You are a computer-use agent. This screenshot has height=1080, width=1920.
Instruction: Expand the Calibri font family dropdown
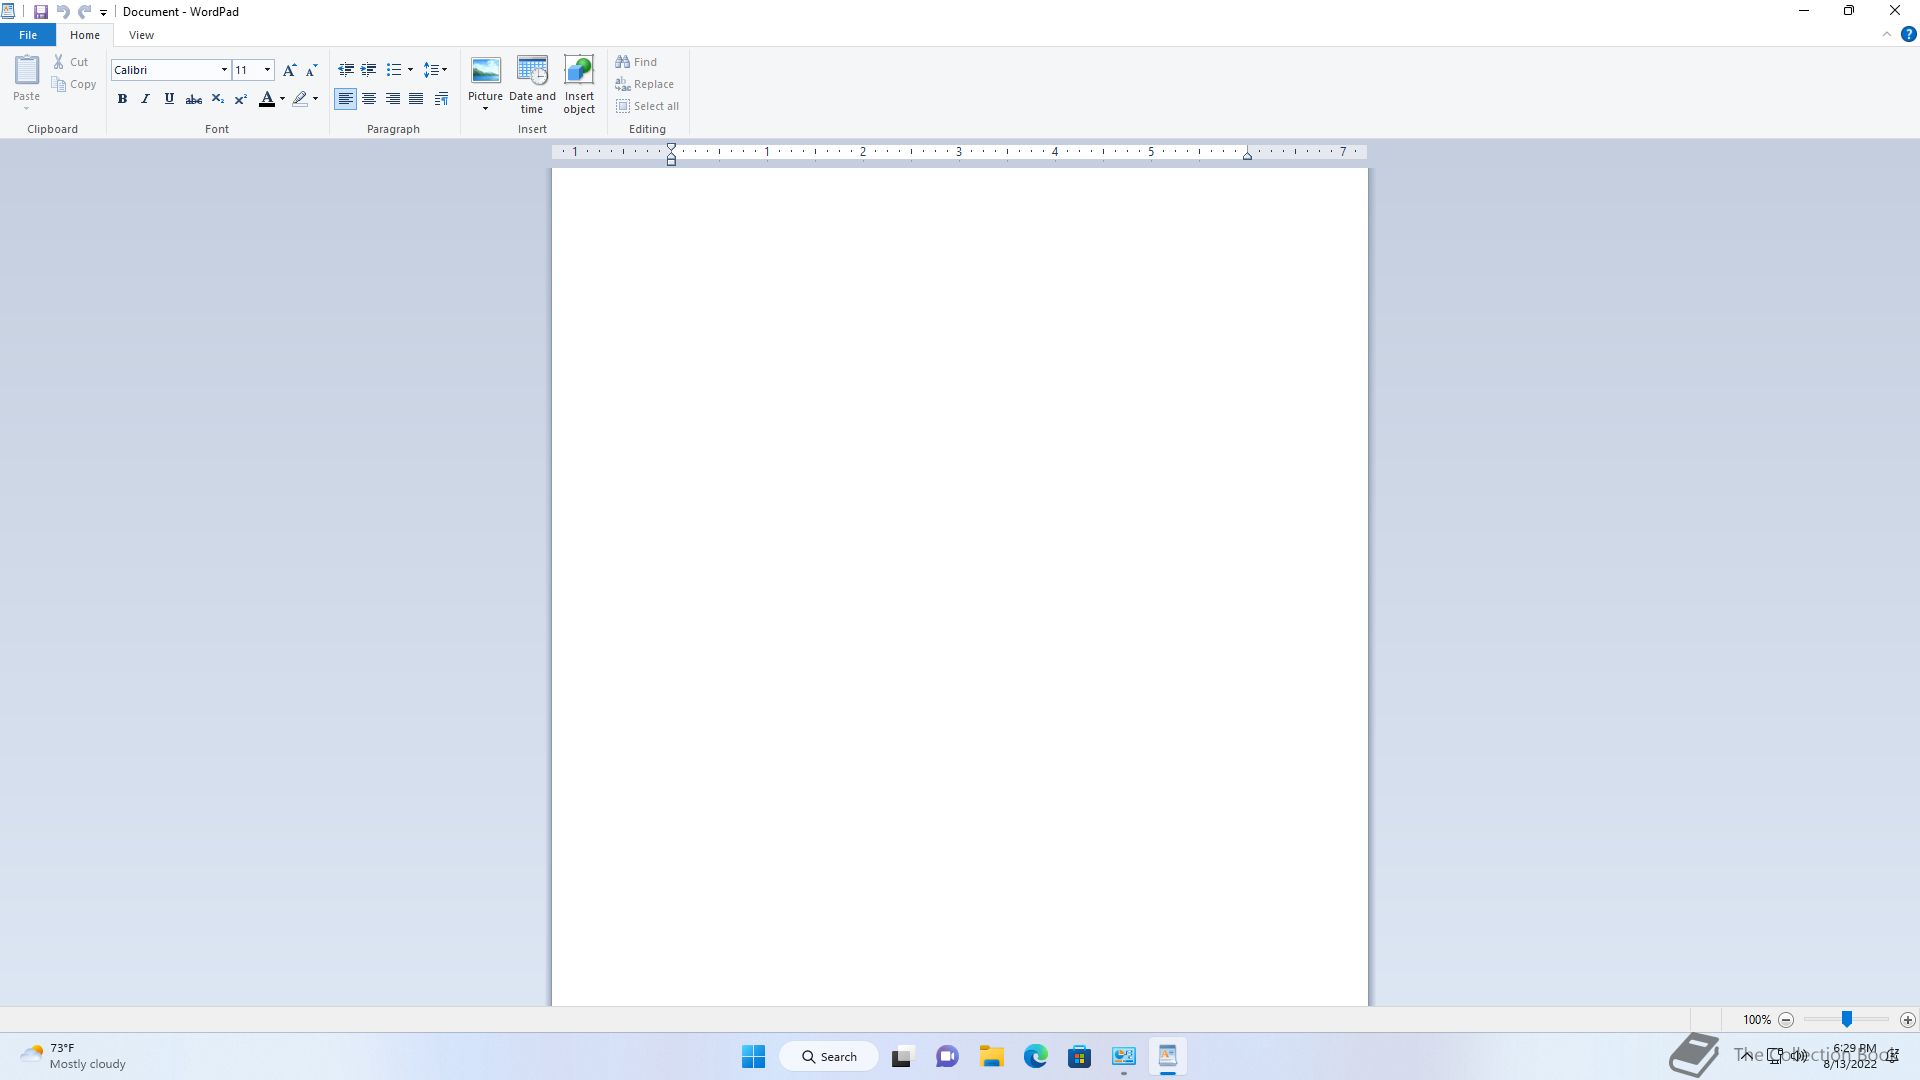tap(224, 70)
